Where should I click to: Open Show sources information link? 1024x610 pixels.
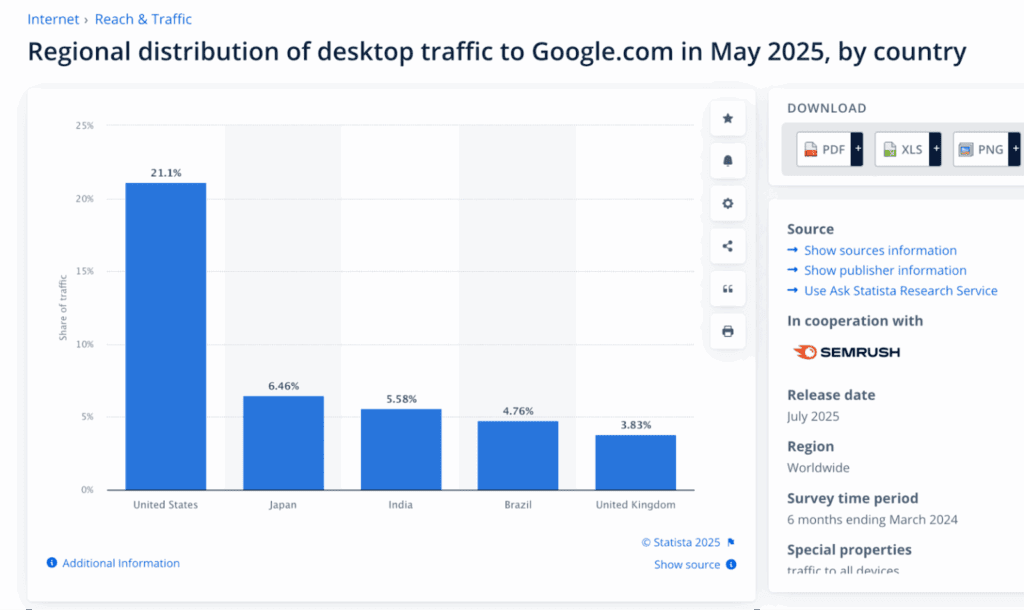point(880,250)
